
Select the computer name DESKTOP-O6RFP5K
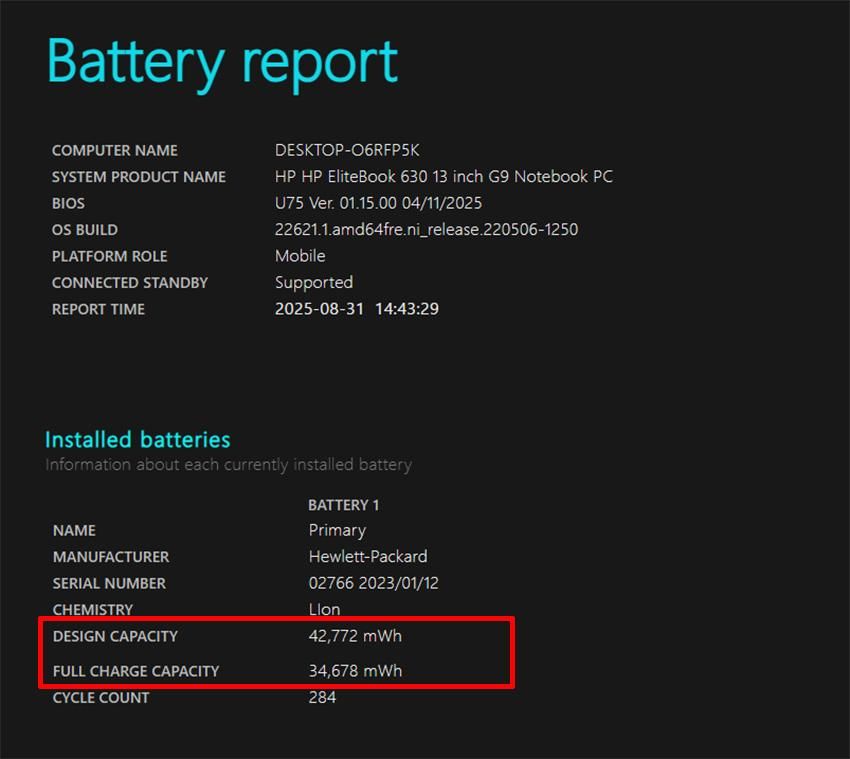click(347, 150)
